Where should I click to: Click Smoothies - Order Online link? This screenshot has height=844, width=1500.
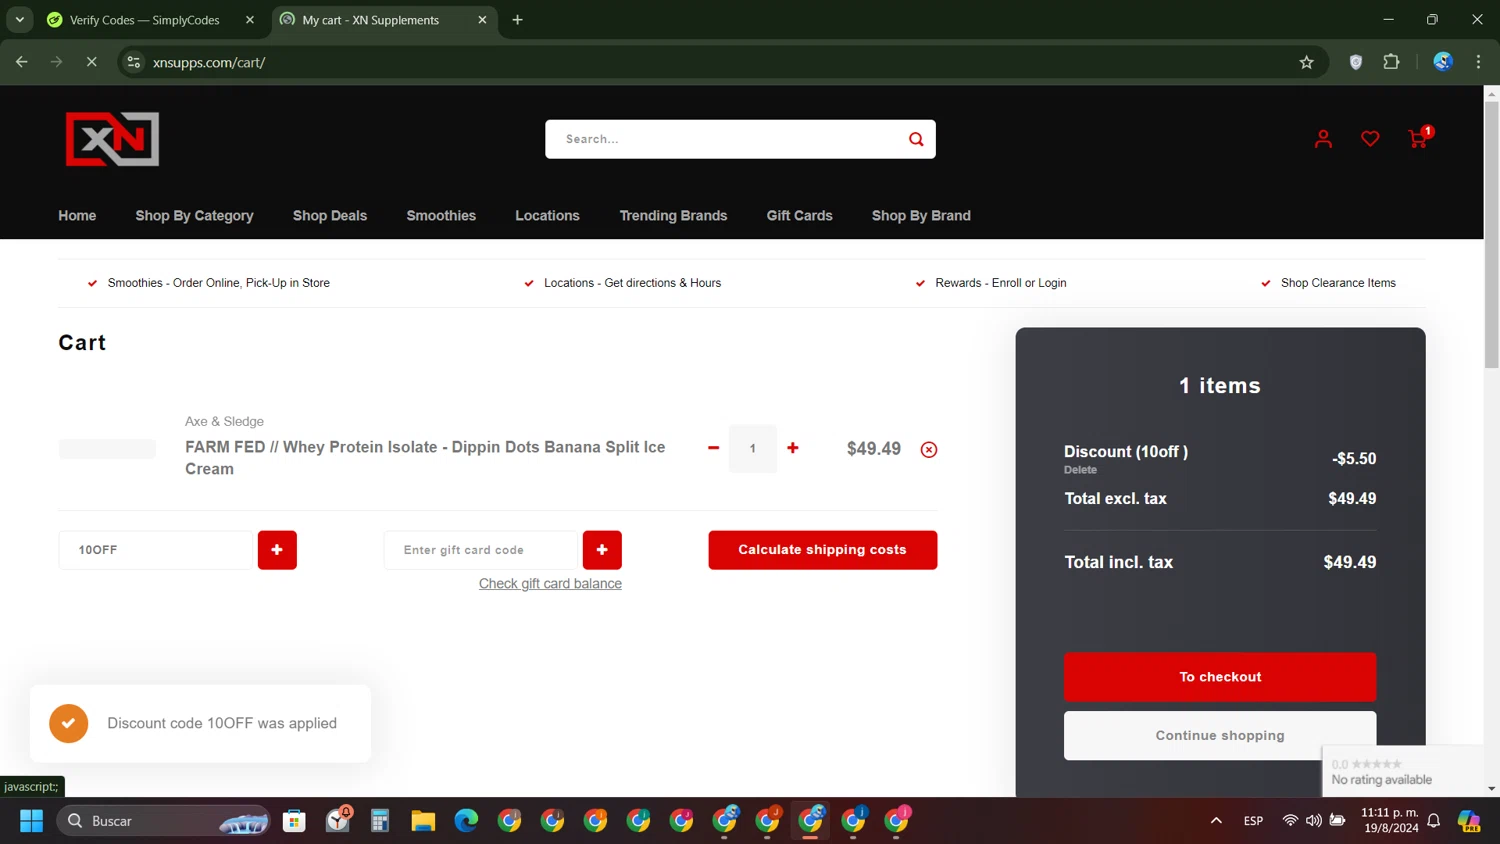point(218,283)
